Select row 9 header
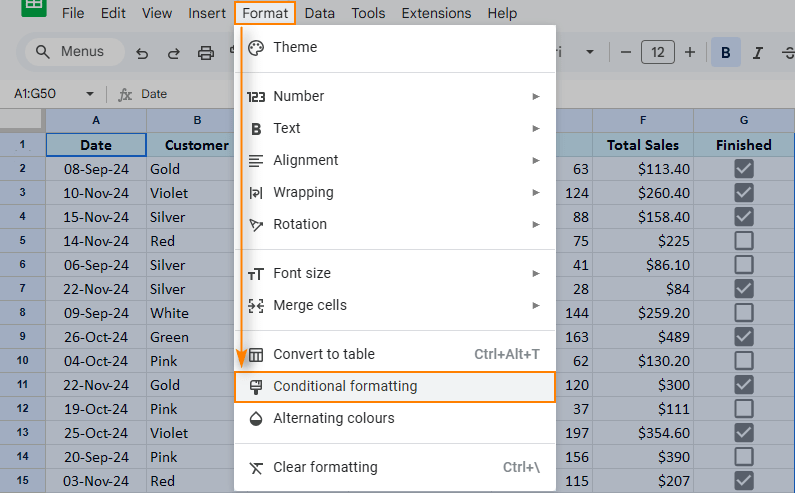 (22, 337)
